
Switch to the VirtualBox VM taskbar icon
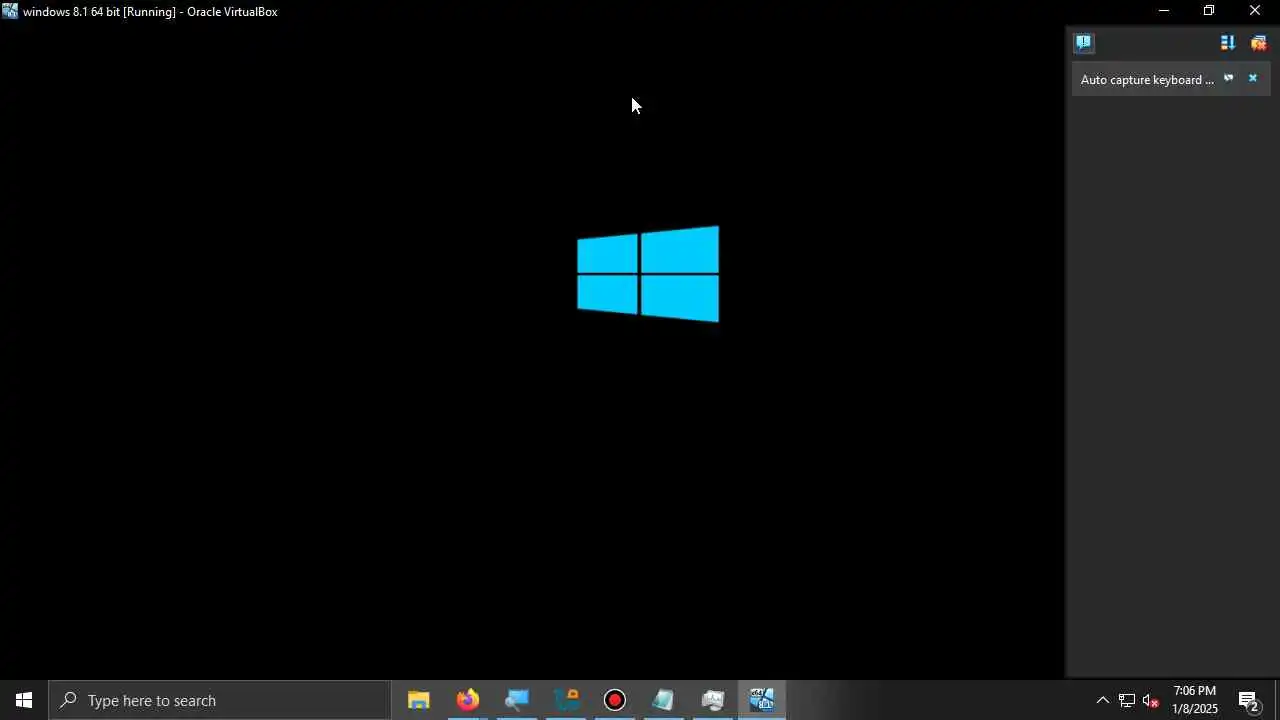click(x=762, y=700)
